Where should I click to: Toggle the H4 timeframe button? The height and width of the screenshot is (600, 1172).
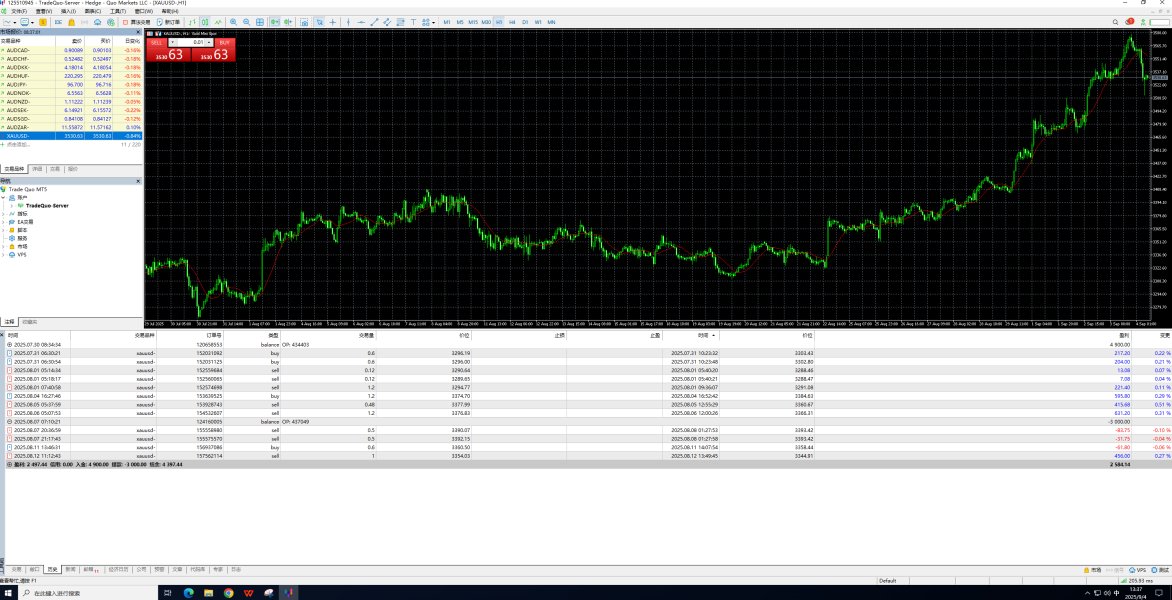click(512, 21)
